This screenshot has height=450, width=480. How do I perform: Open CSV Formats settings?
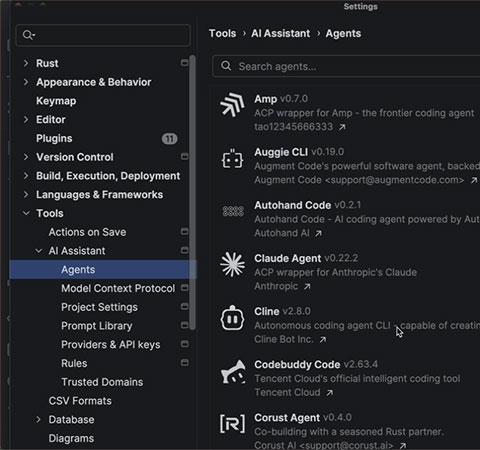(x=80, y=401)
